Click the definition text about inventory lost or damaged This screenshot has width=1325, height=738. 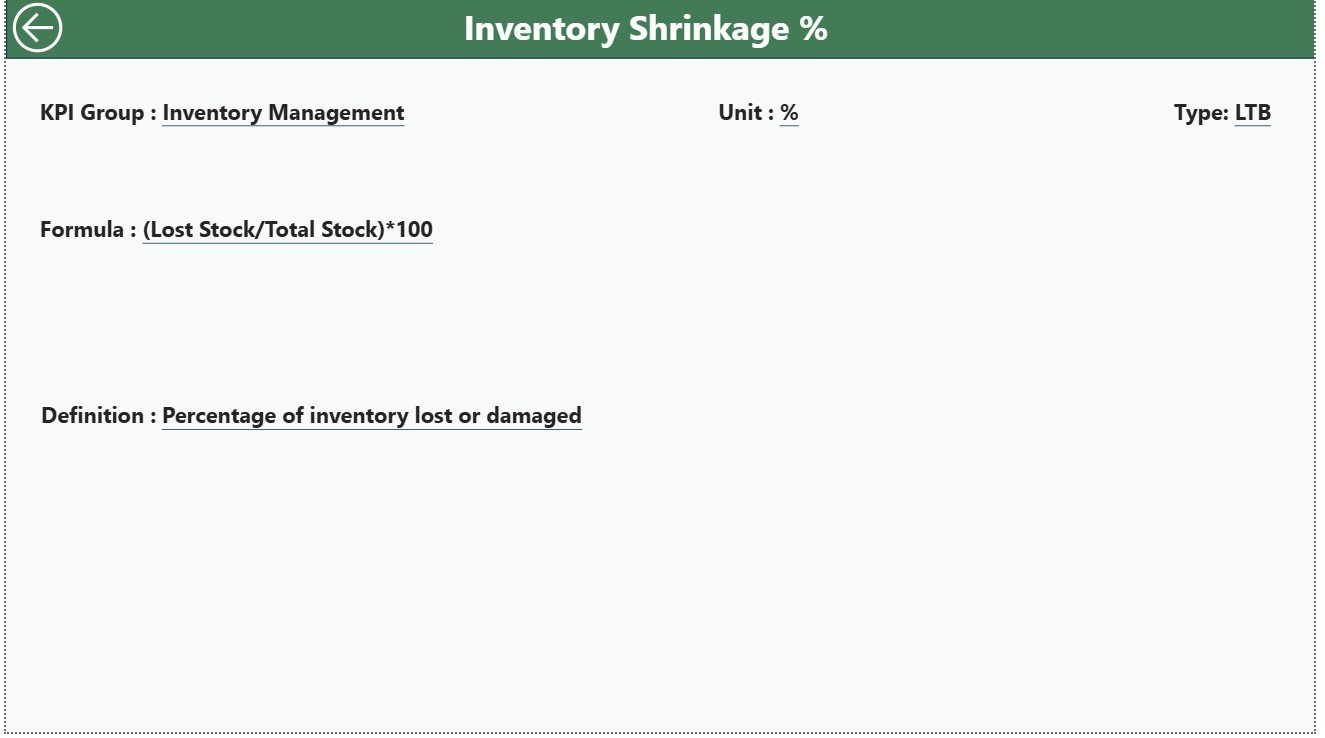pyautogui.click(x=371, y=415)
